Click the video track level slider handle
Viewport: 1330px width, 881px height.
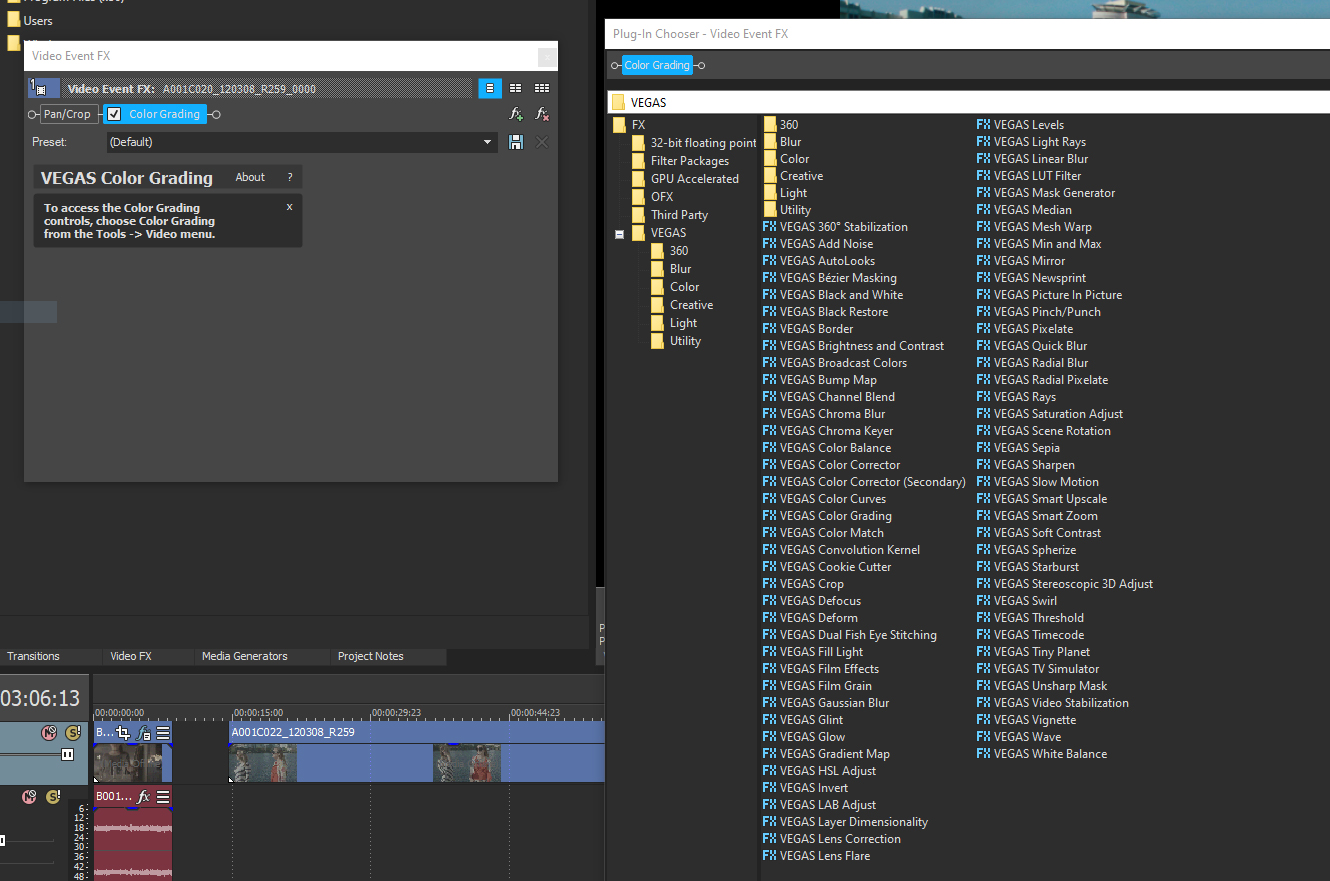pos(68,754)
